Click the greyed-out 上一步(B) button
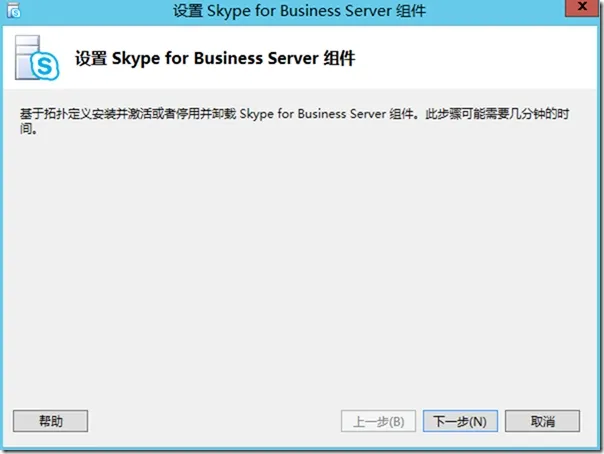Viewport: 604px width, 454px height. coord(378,421)
